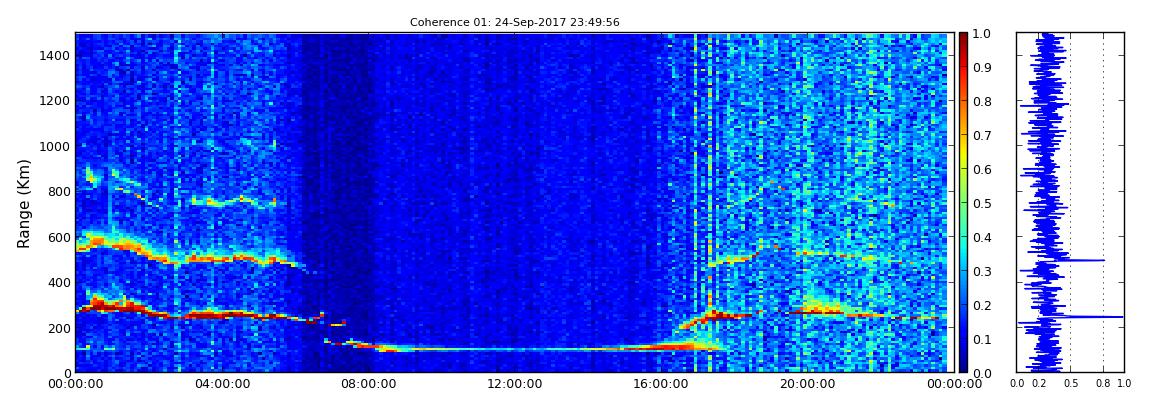Click the colorbar 0.9 label

[x=981, y=67]
